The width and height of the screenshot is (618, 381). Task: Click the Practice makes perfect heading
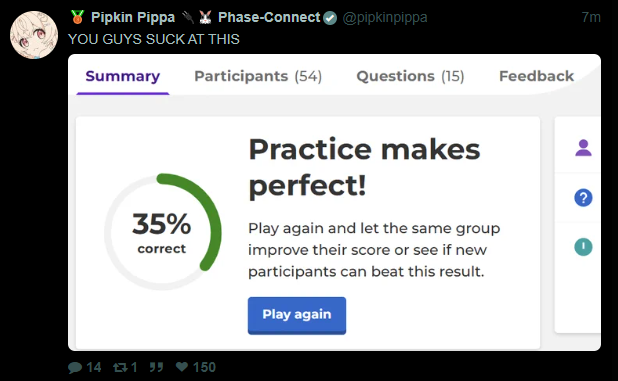tap(365, 167)
